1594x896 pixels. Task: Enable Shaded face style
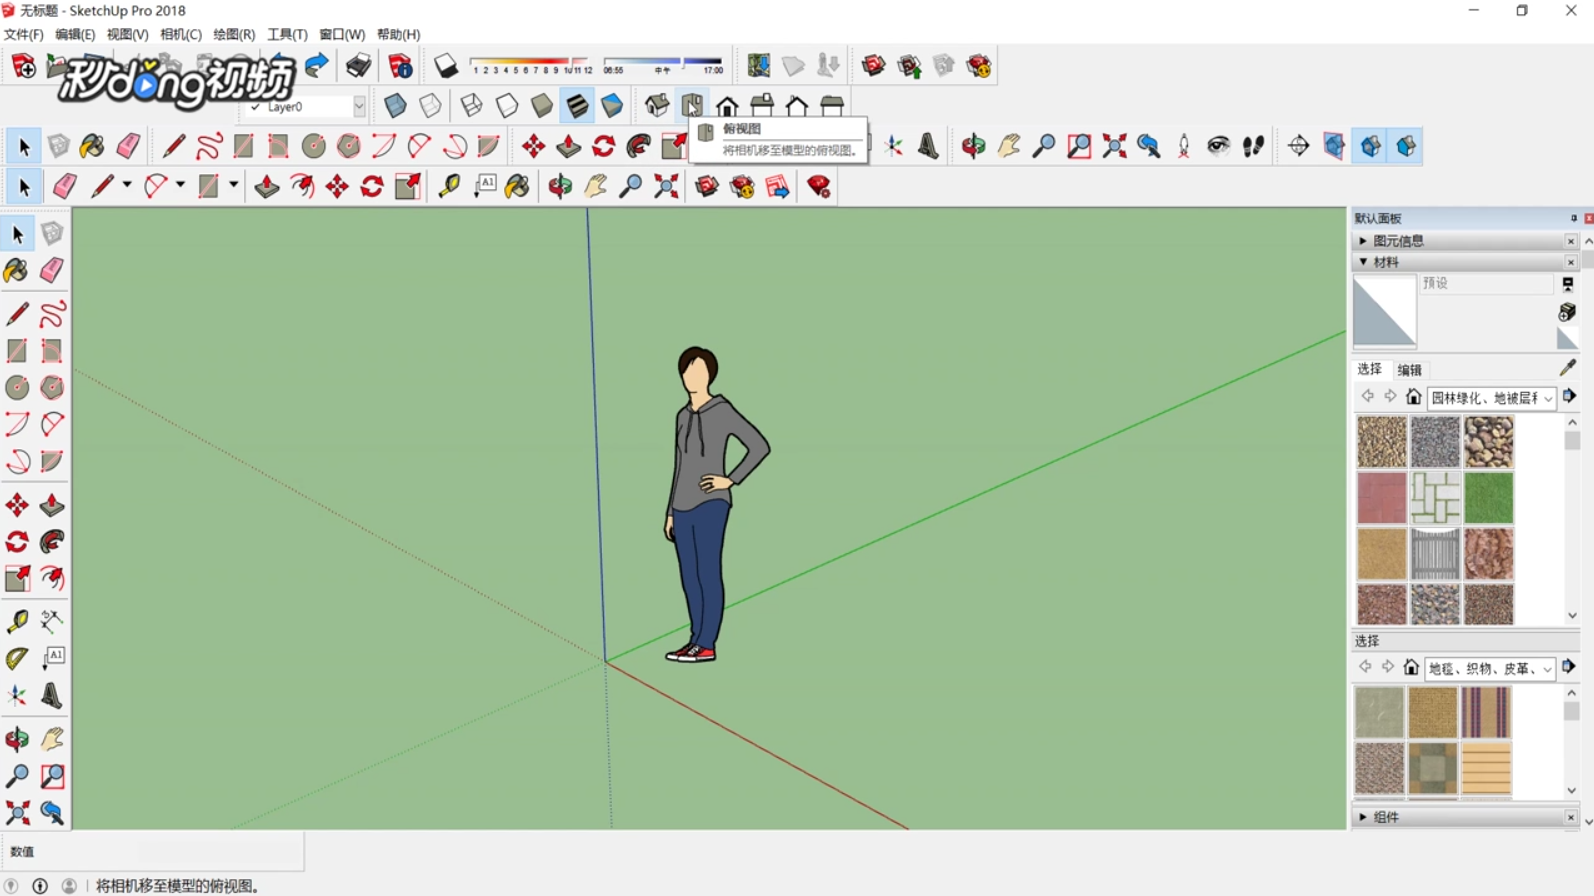pos(542,105)
